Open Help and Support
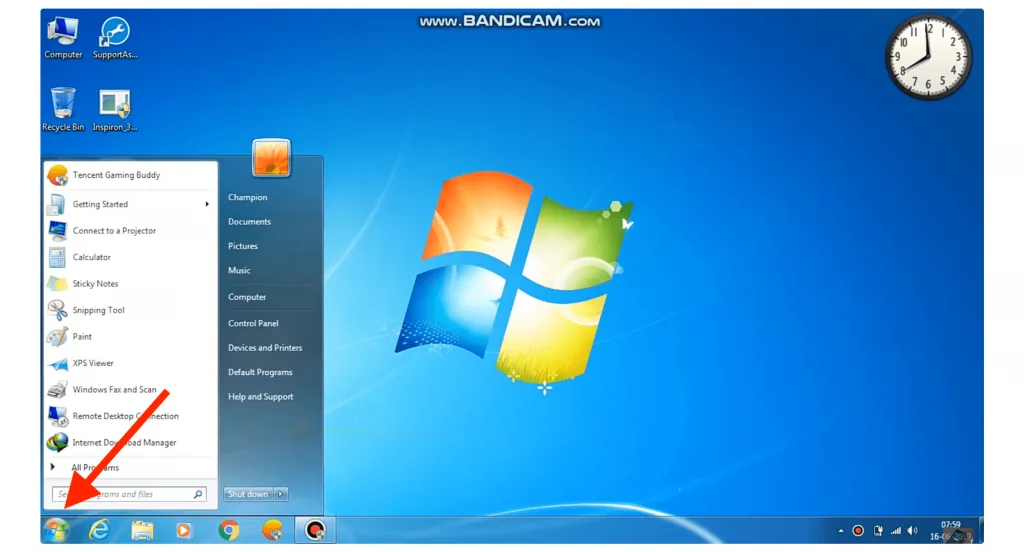Viewport: 1024px width, 552px height. [x=261, y=397]
